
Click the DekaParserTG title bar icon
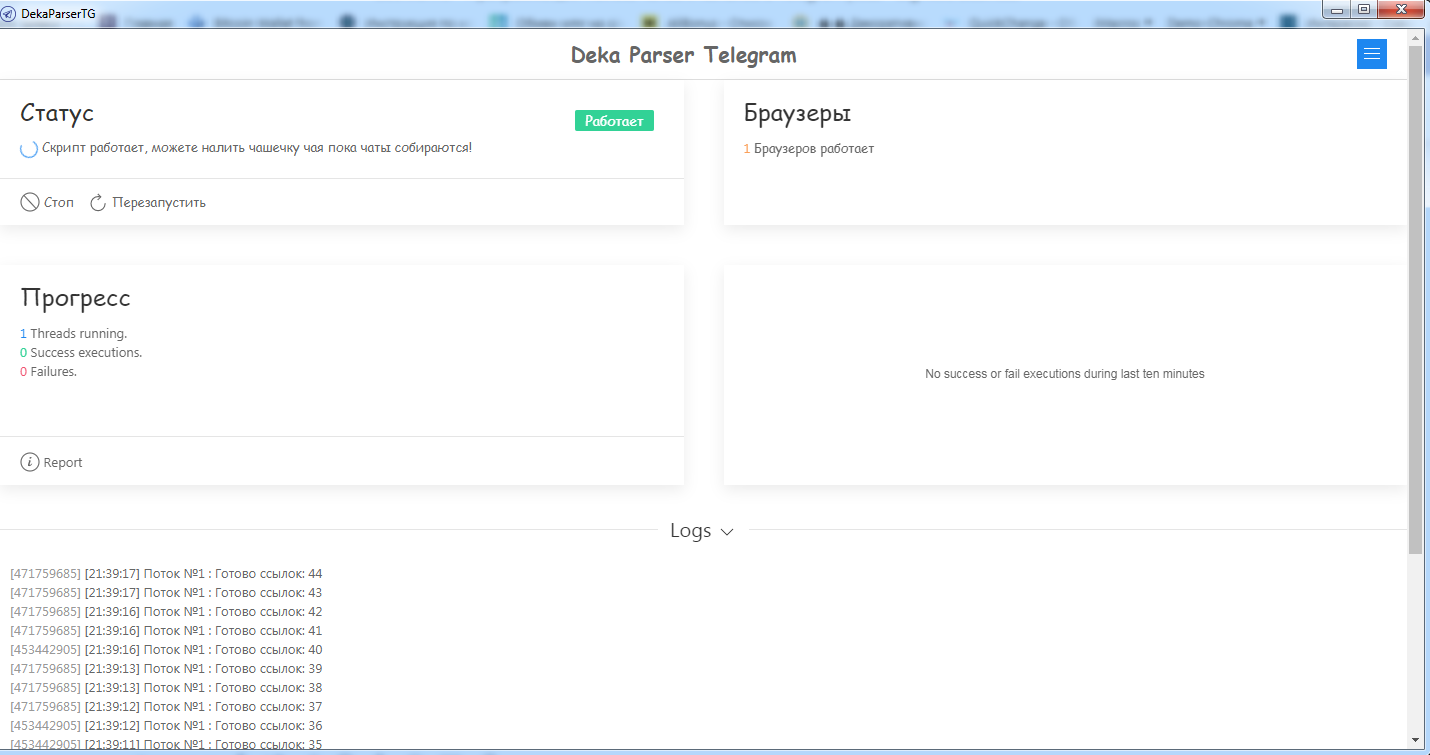click(9, 13)
